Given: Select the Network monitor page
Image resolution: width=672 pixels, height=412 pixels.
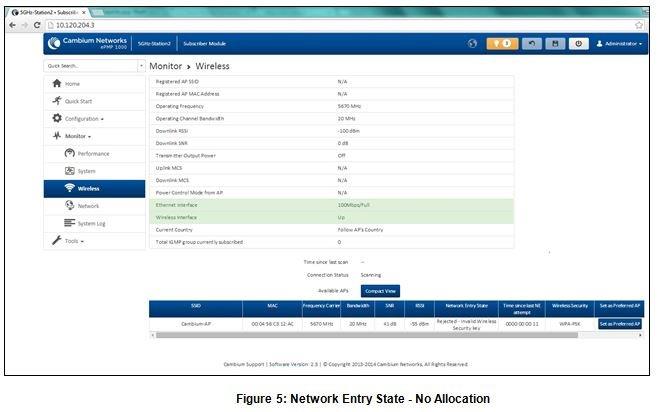Looking at the screenshot, I should point(88,205).
